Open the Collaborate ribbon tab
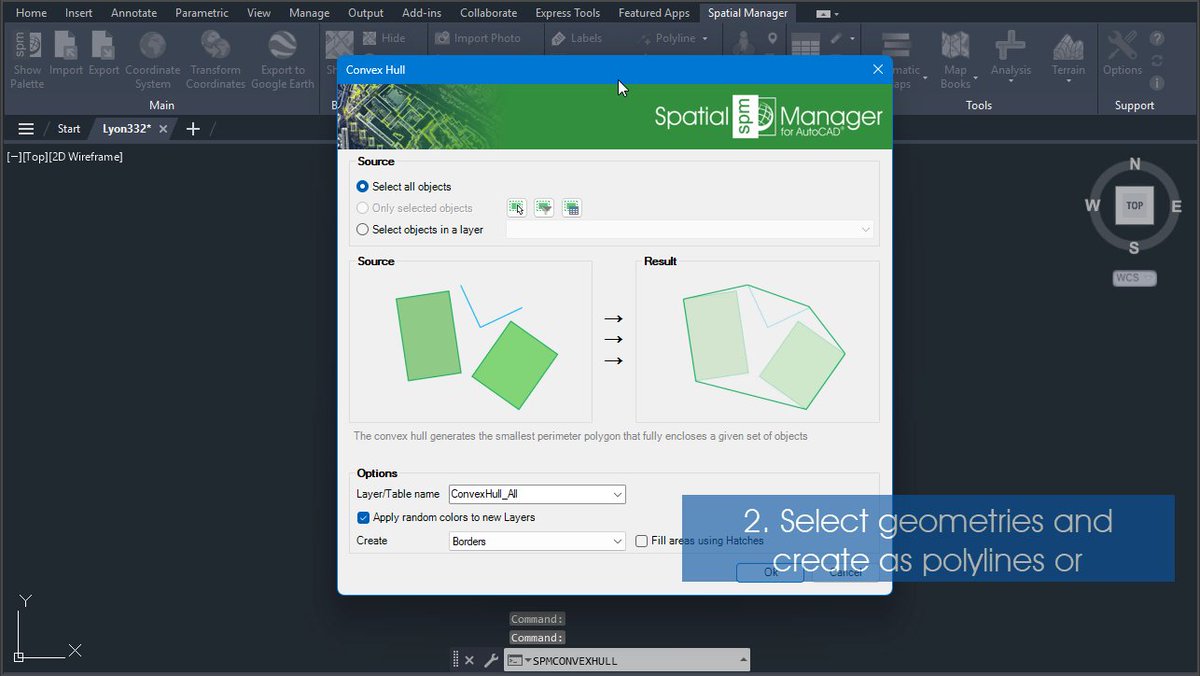Viewport: 1200px width, 676px height. pos(489,13)
